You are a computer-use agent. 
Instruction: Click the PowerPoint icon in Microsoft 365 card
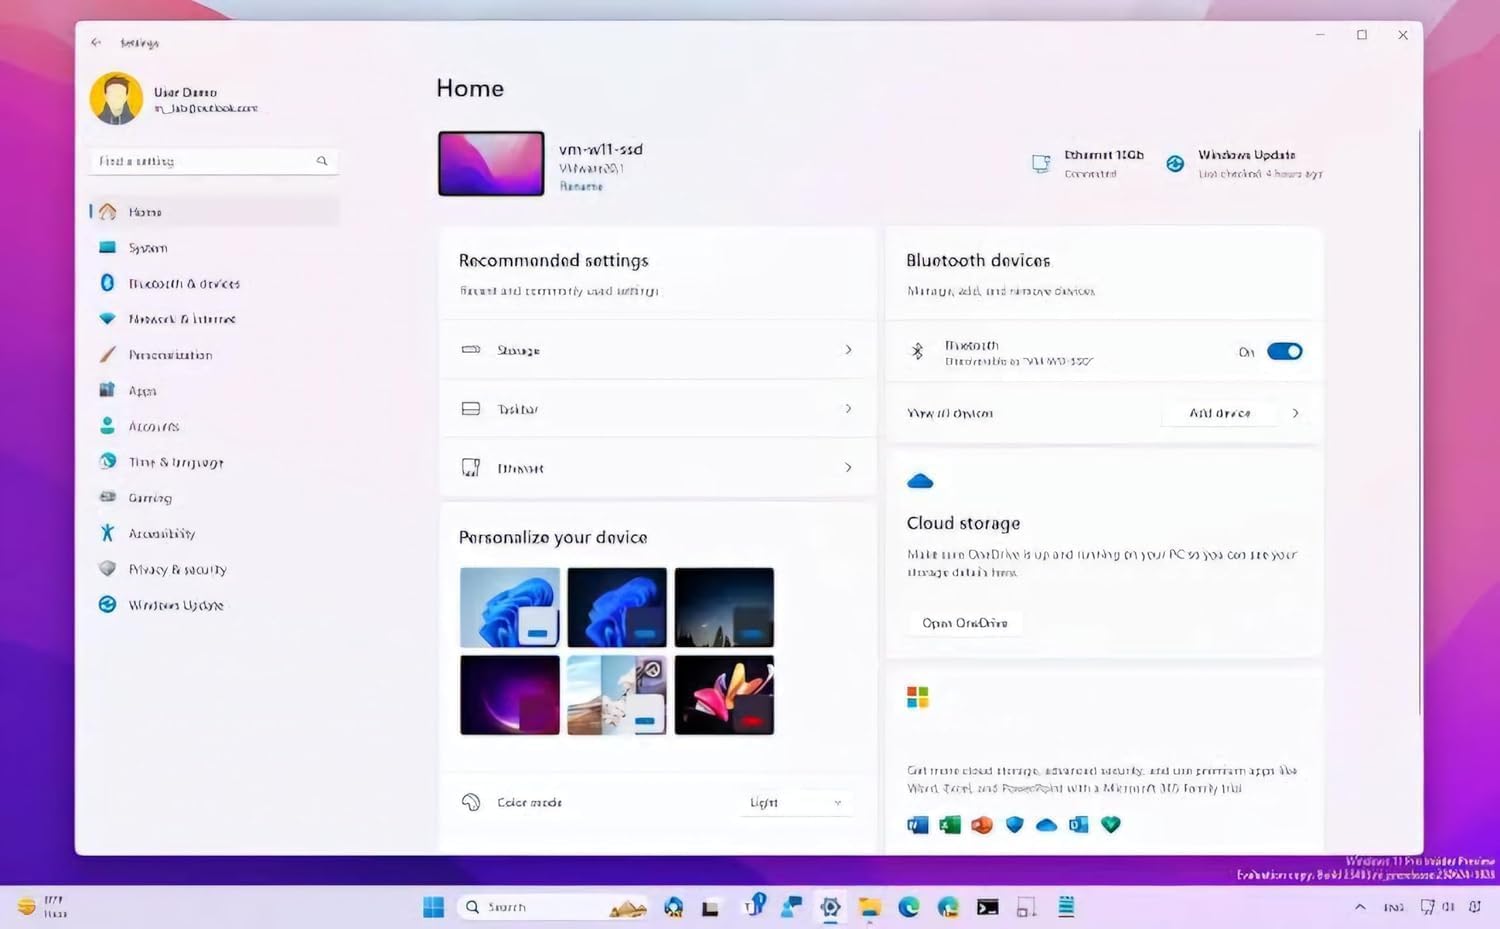(982, 825)
